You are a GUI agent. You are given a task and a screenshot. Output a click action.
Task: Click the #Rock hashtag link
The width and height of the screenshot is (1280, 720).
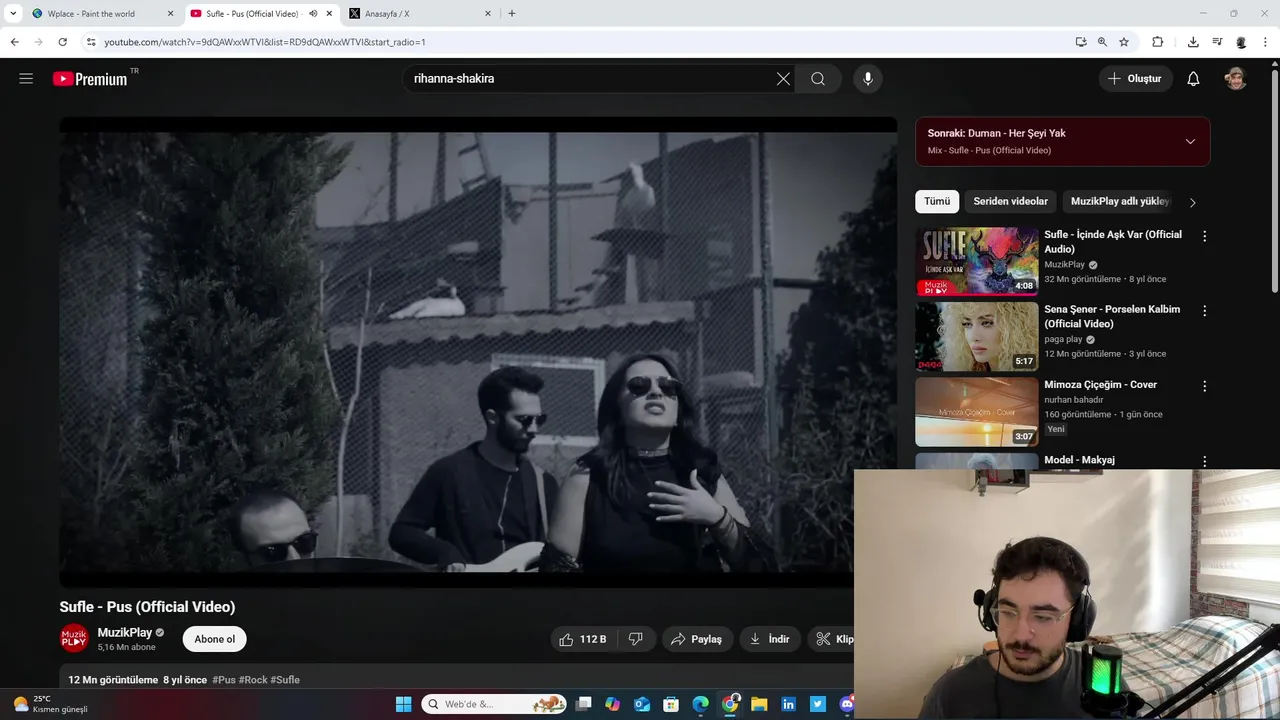click(253, 680)
